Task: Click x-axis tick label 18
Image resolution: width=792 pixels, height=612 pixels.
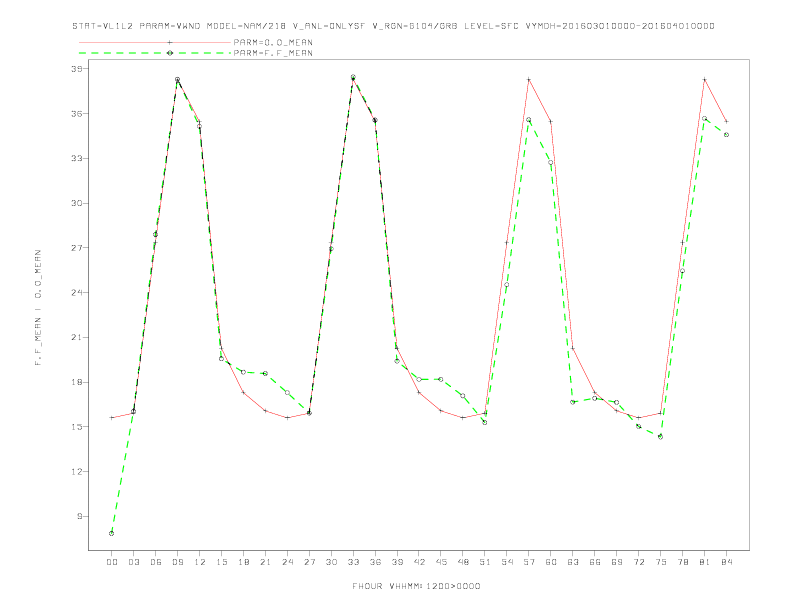Action: (x=243, y=562)
